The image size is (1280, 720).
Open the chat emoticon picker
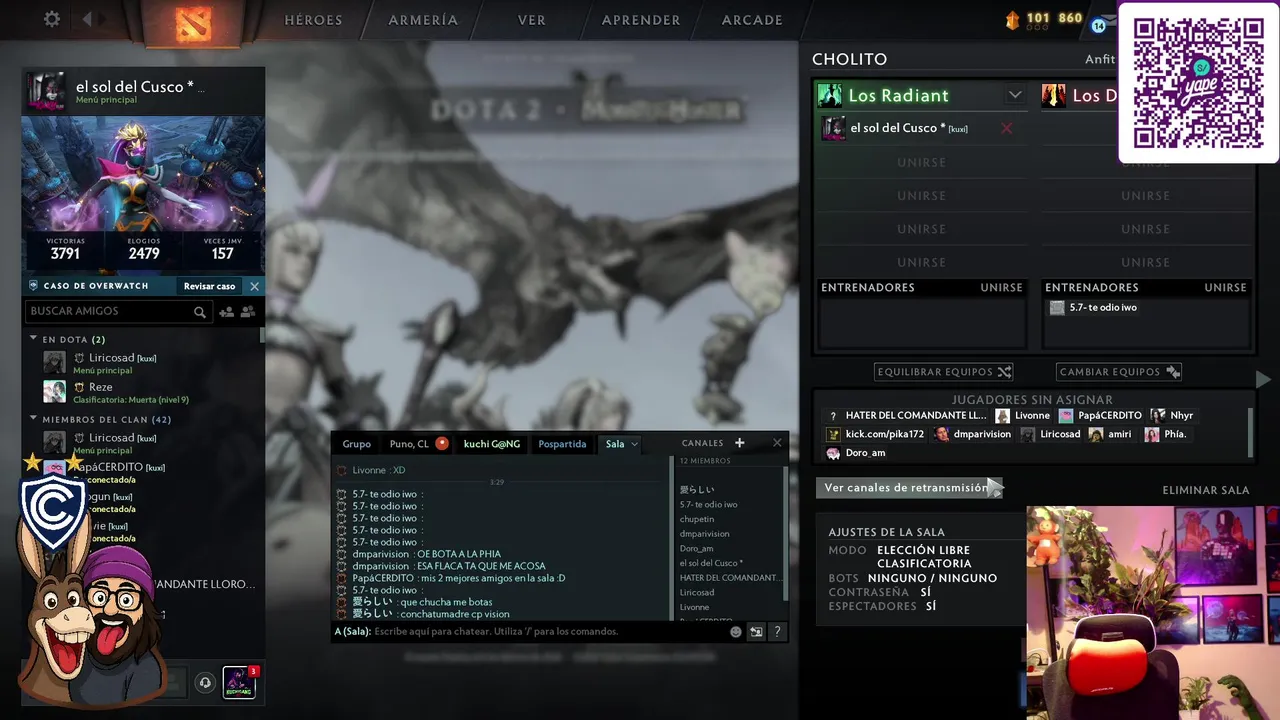coord(736,631)
